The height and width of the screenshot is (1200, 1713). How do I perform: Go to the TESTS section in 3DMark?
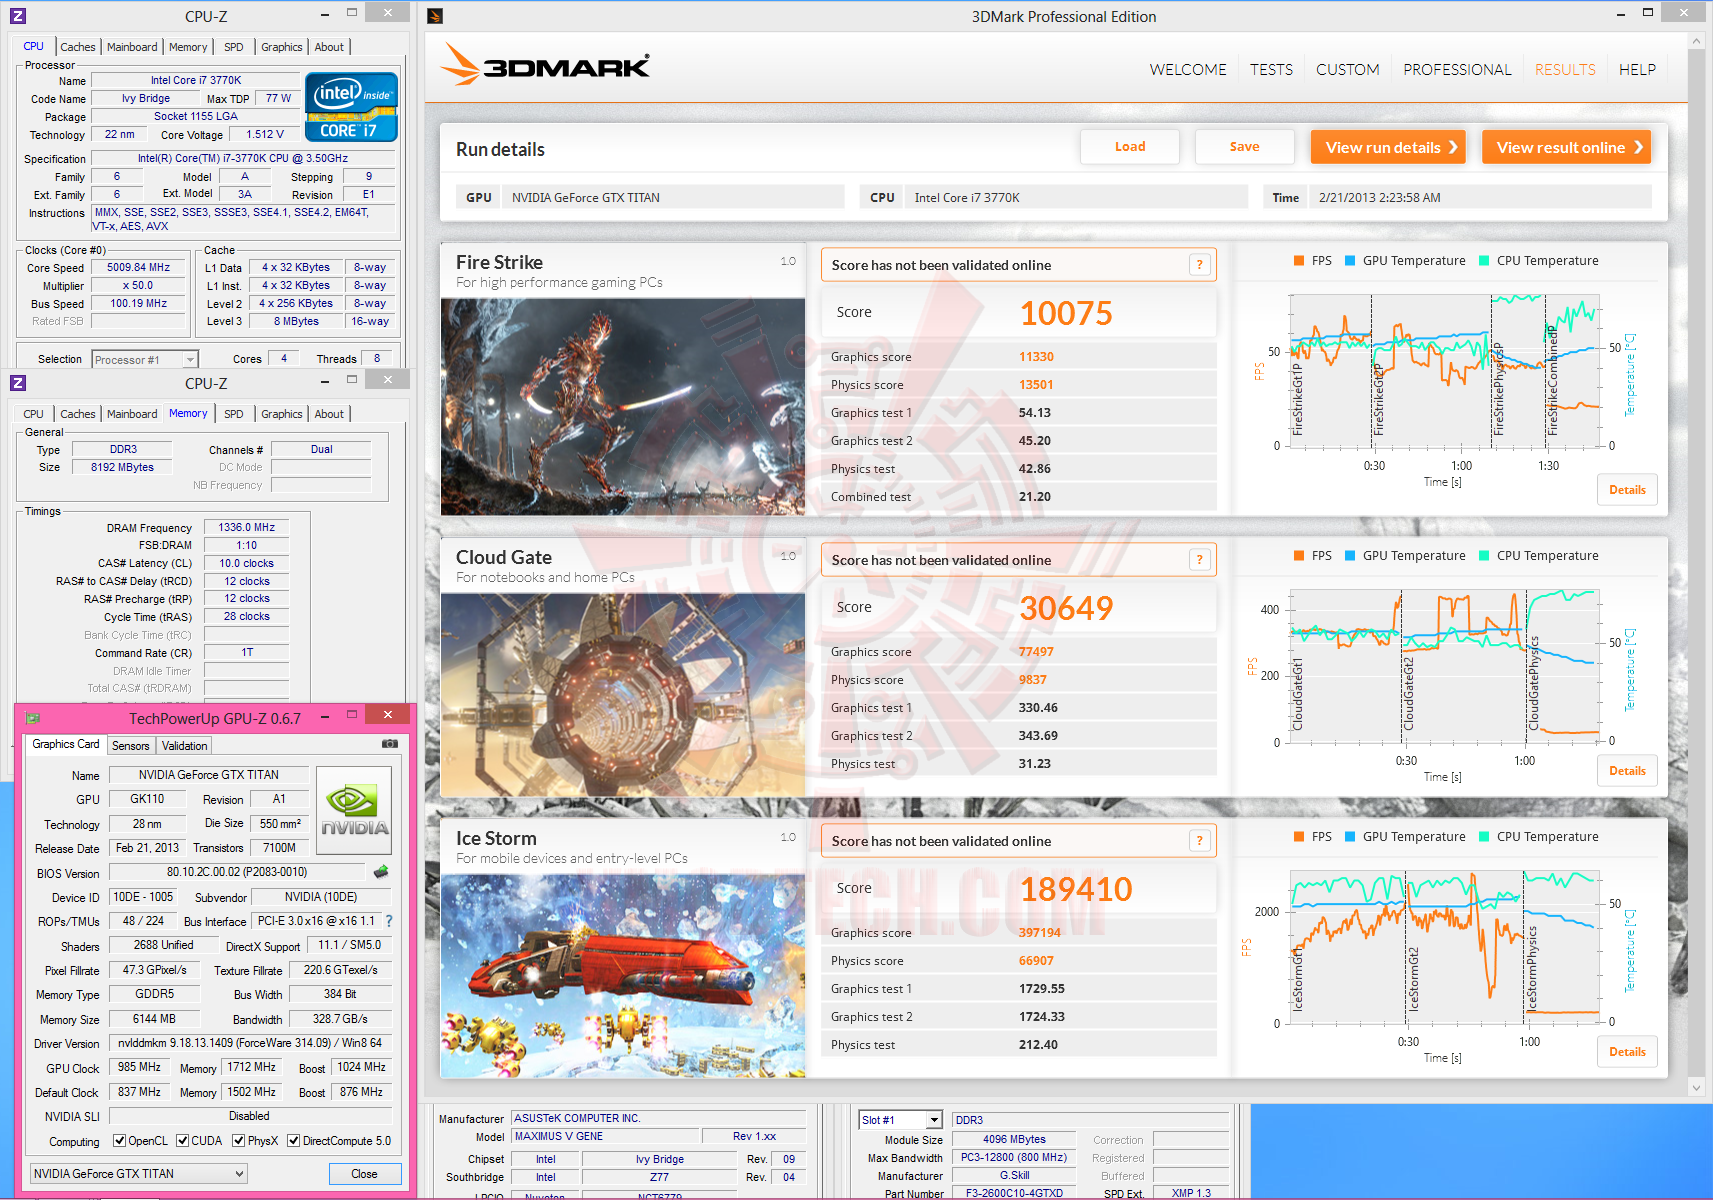pyautogui.click(x=1271, y=69)
